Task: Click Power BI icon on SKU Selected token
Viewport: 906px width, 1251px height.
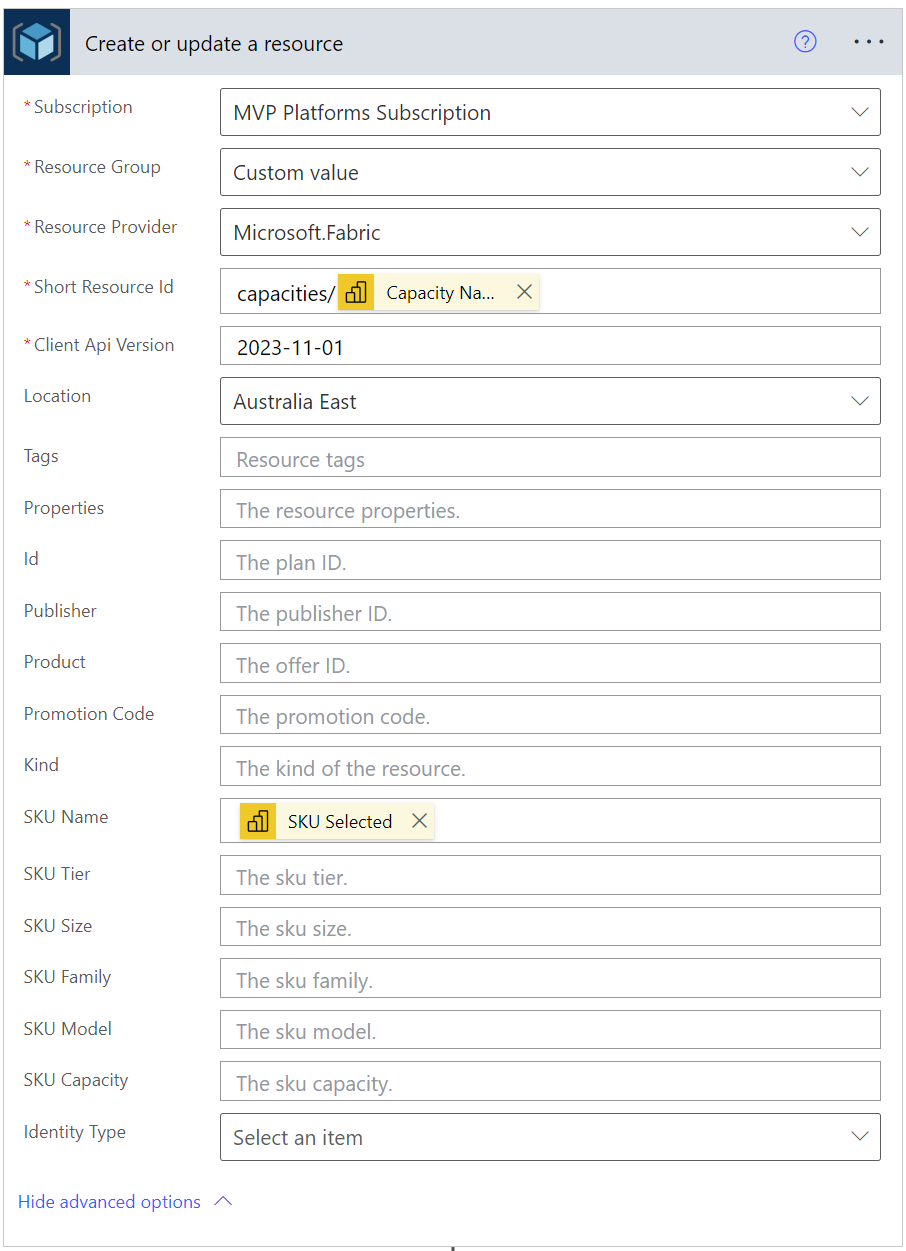Action: 258,821
